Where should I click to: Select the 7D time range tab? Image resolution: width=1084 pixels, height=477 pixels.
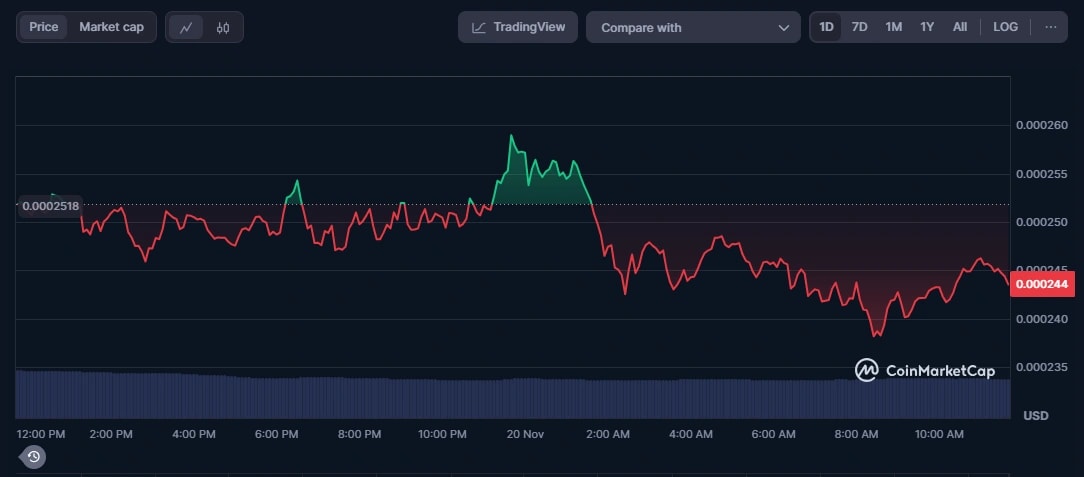click(x=859, y=27)
